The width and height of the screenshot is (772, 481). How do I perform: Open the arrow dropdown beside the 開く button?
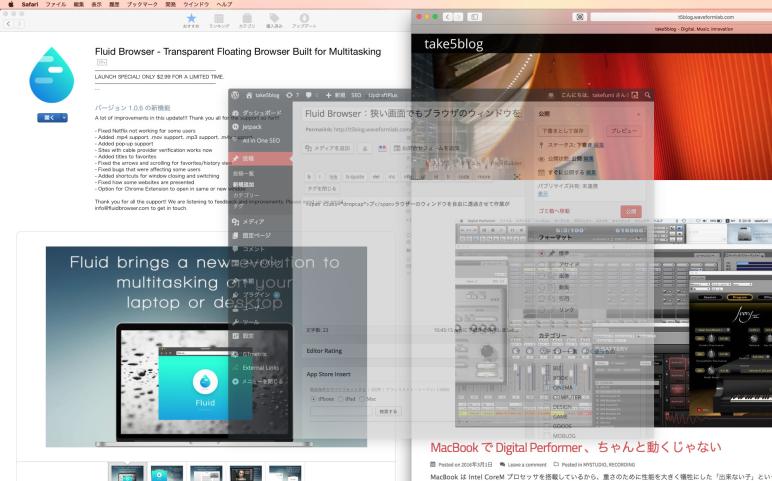coord(64,118)
